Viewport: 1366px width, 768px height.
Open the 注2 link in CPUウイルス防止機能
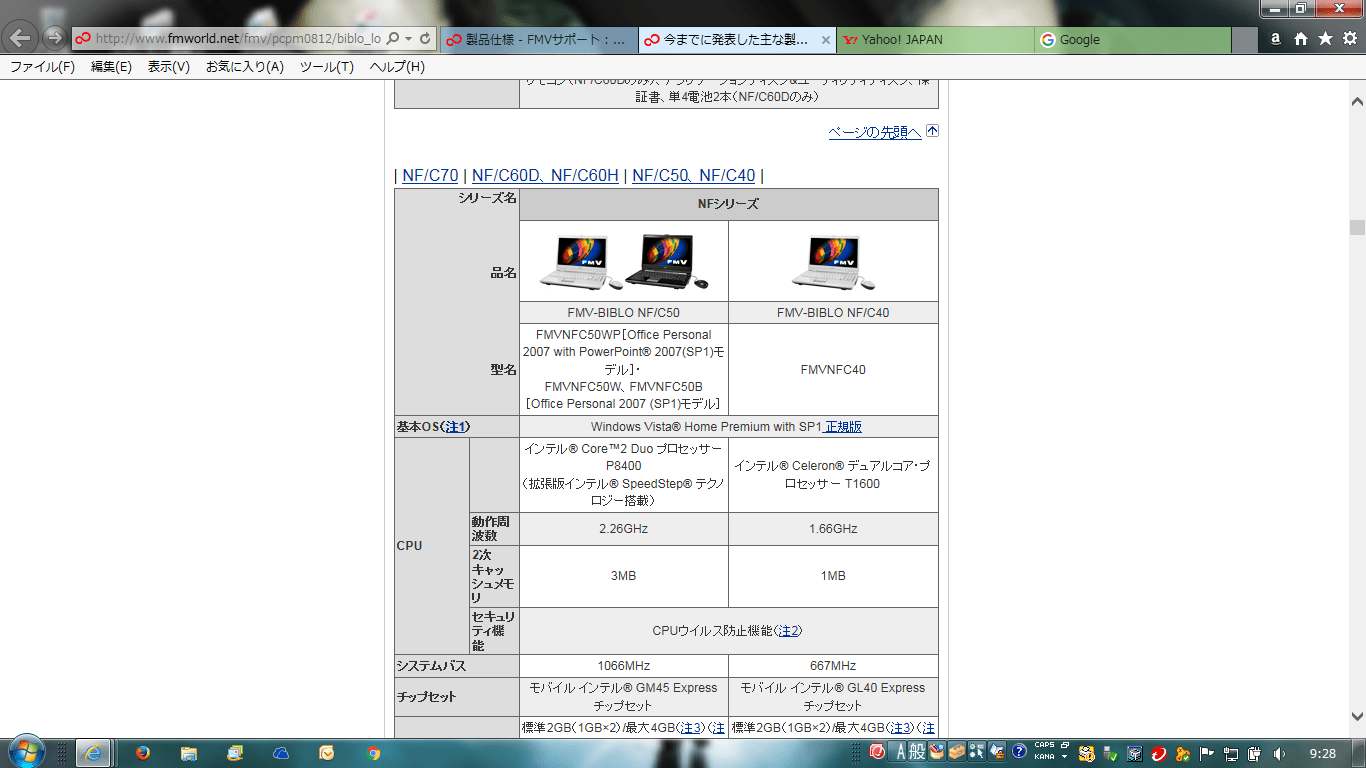tap(788, 631)
